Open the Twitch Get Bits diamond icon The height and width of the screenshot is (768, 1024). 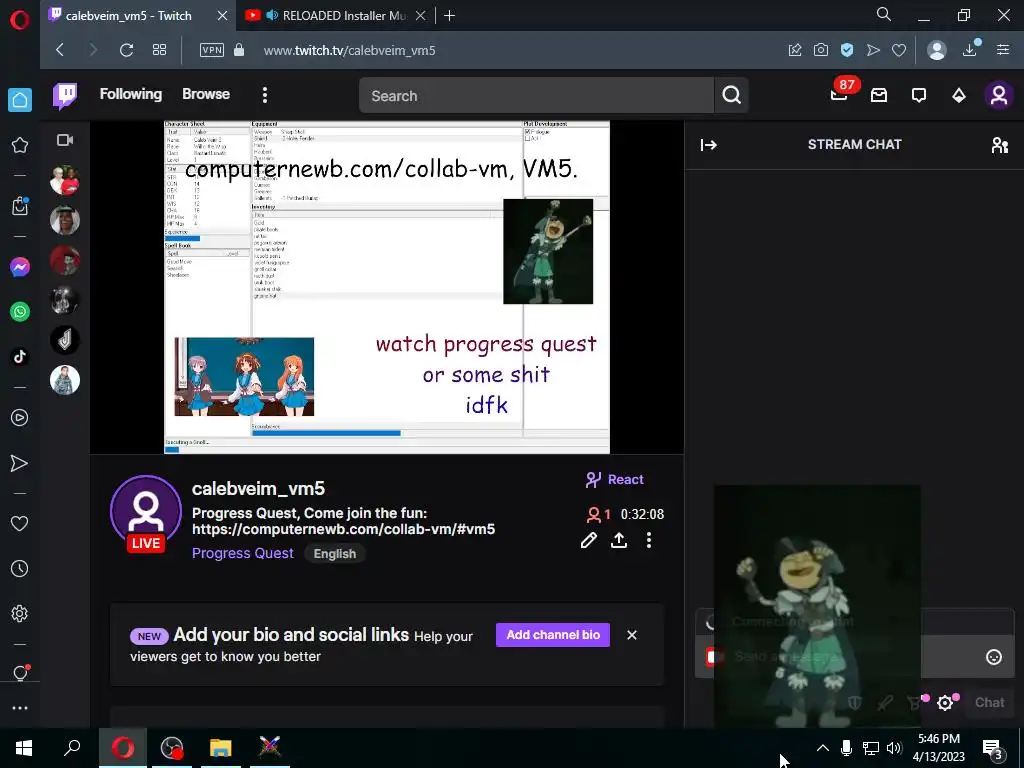tap(959, 95)
